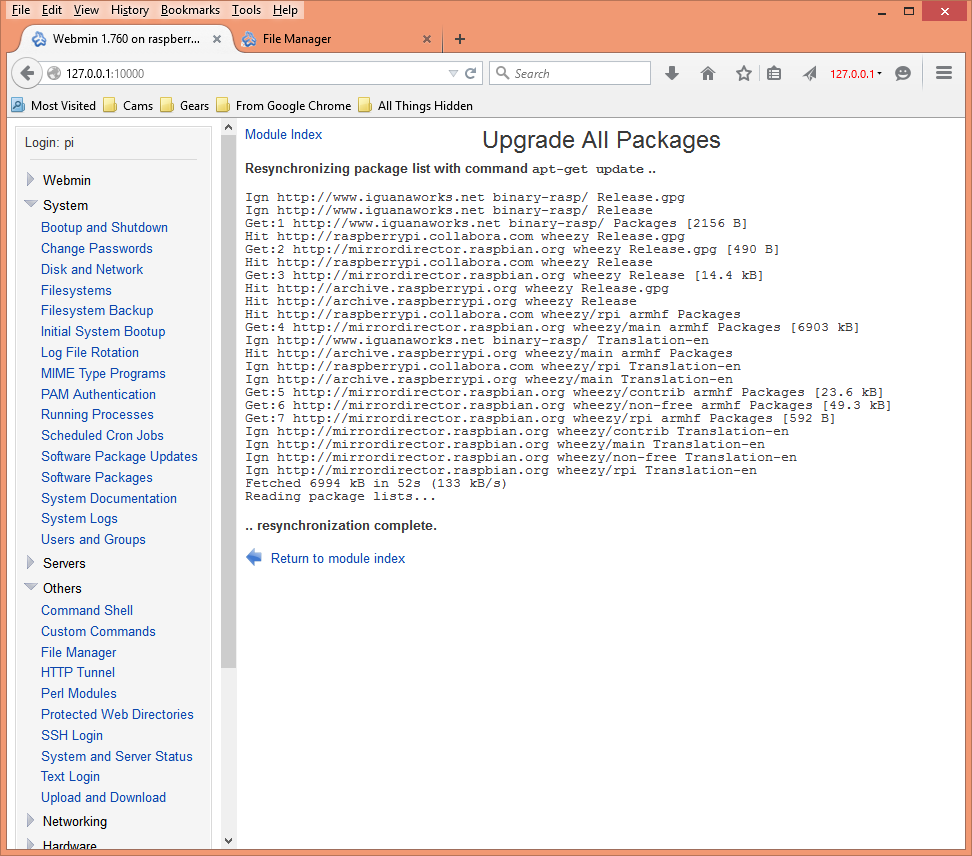Open Software Package Updates
This screenshot has width=972, height=856.
point(119,456)
